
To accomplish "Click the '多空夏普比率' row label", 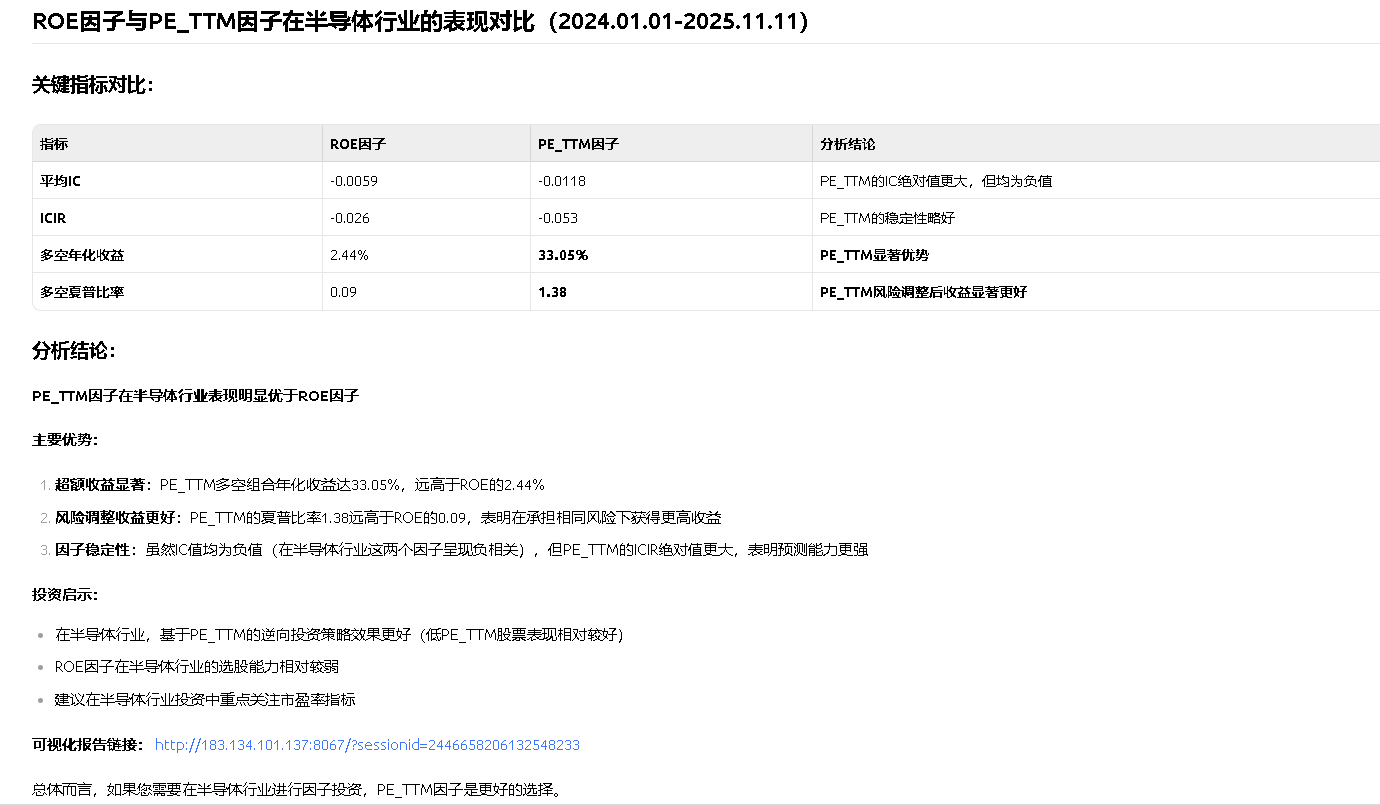I will 82,292.
